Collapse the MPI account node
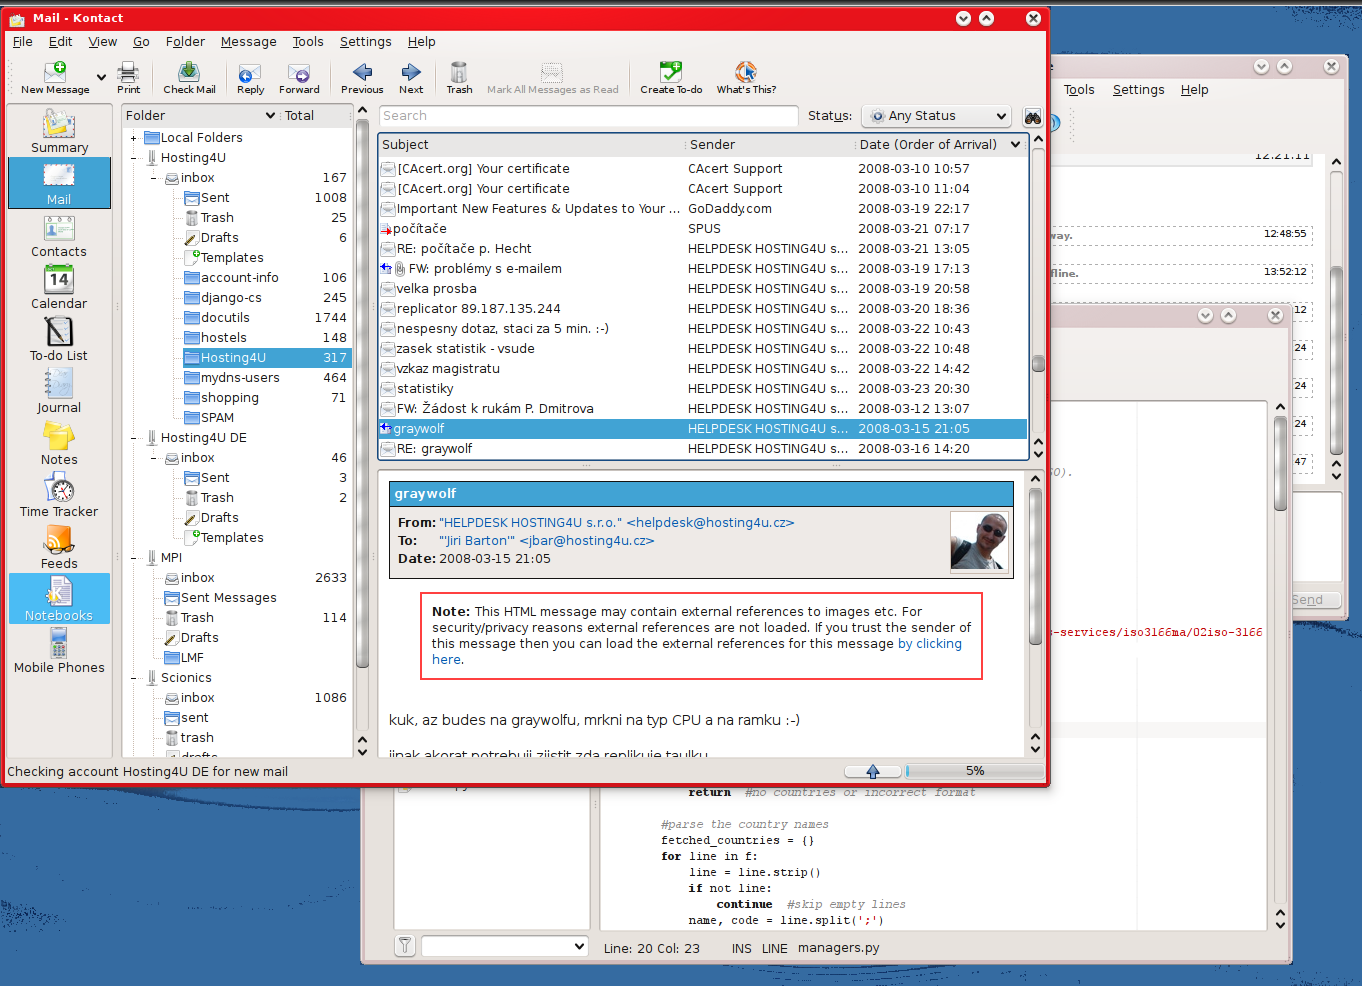The width and height of the screenshot is (1362, 986). pyautogui.click(x=134, y=558)
